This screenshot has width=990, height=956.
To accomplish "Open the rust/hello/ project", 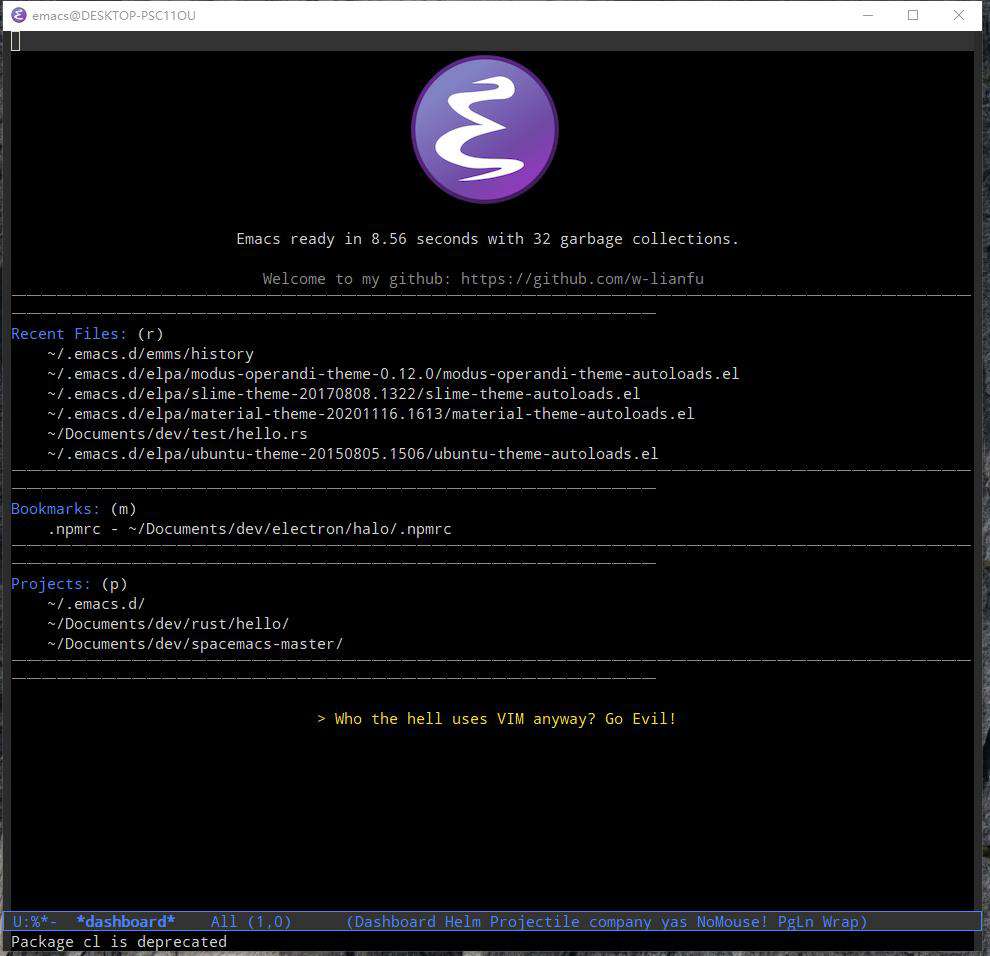I will point(168,624).
